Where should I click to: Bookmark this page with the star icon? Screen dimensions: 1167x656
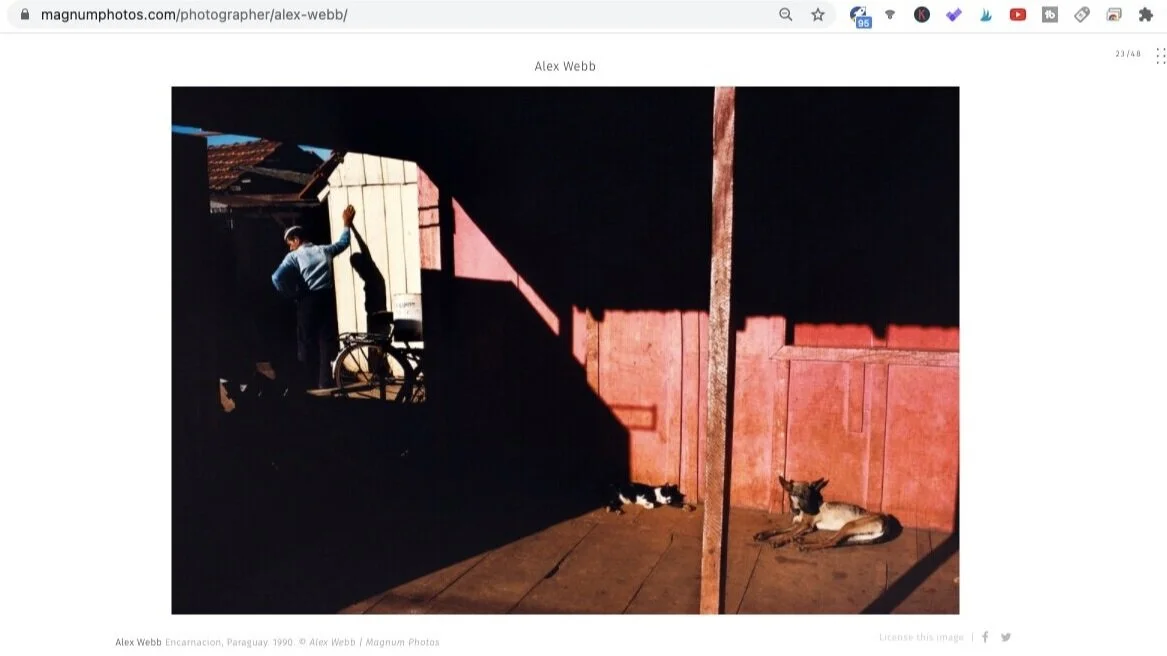point(818,14)
